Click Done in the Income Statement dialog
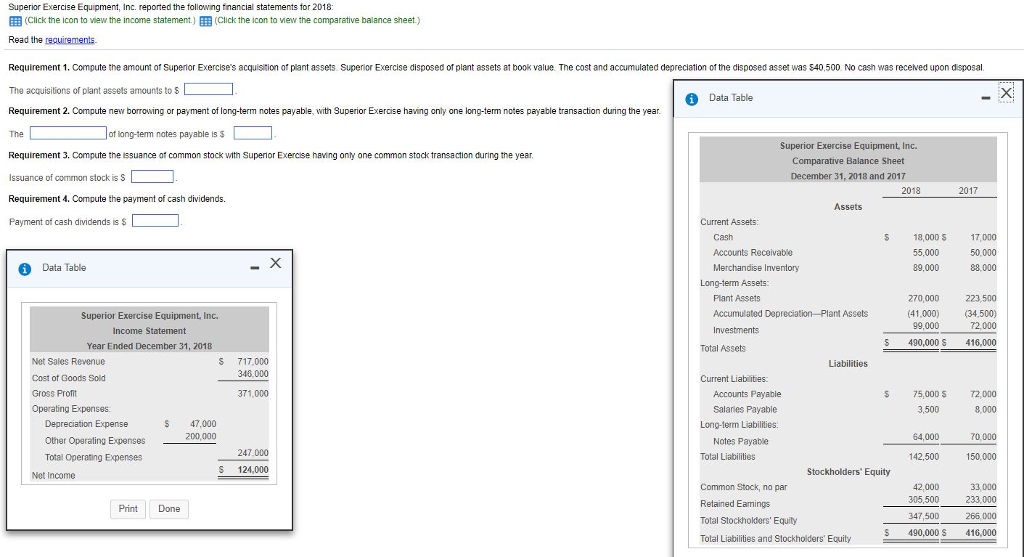Viewport: 1024px width, 557px height. (x=169, y=509)
